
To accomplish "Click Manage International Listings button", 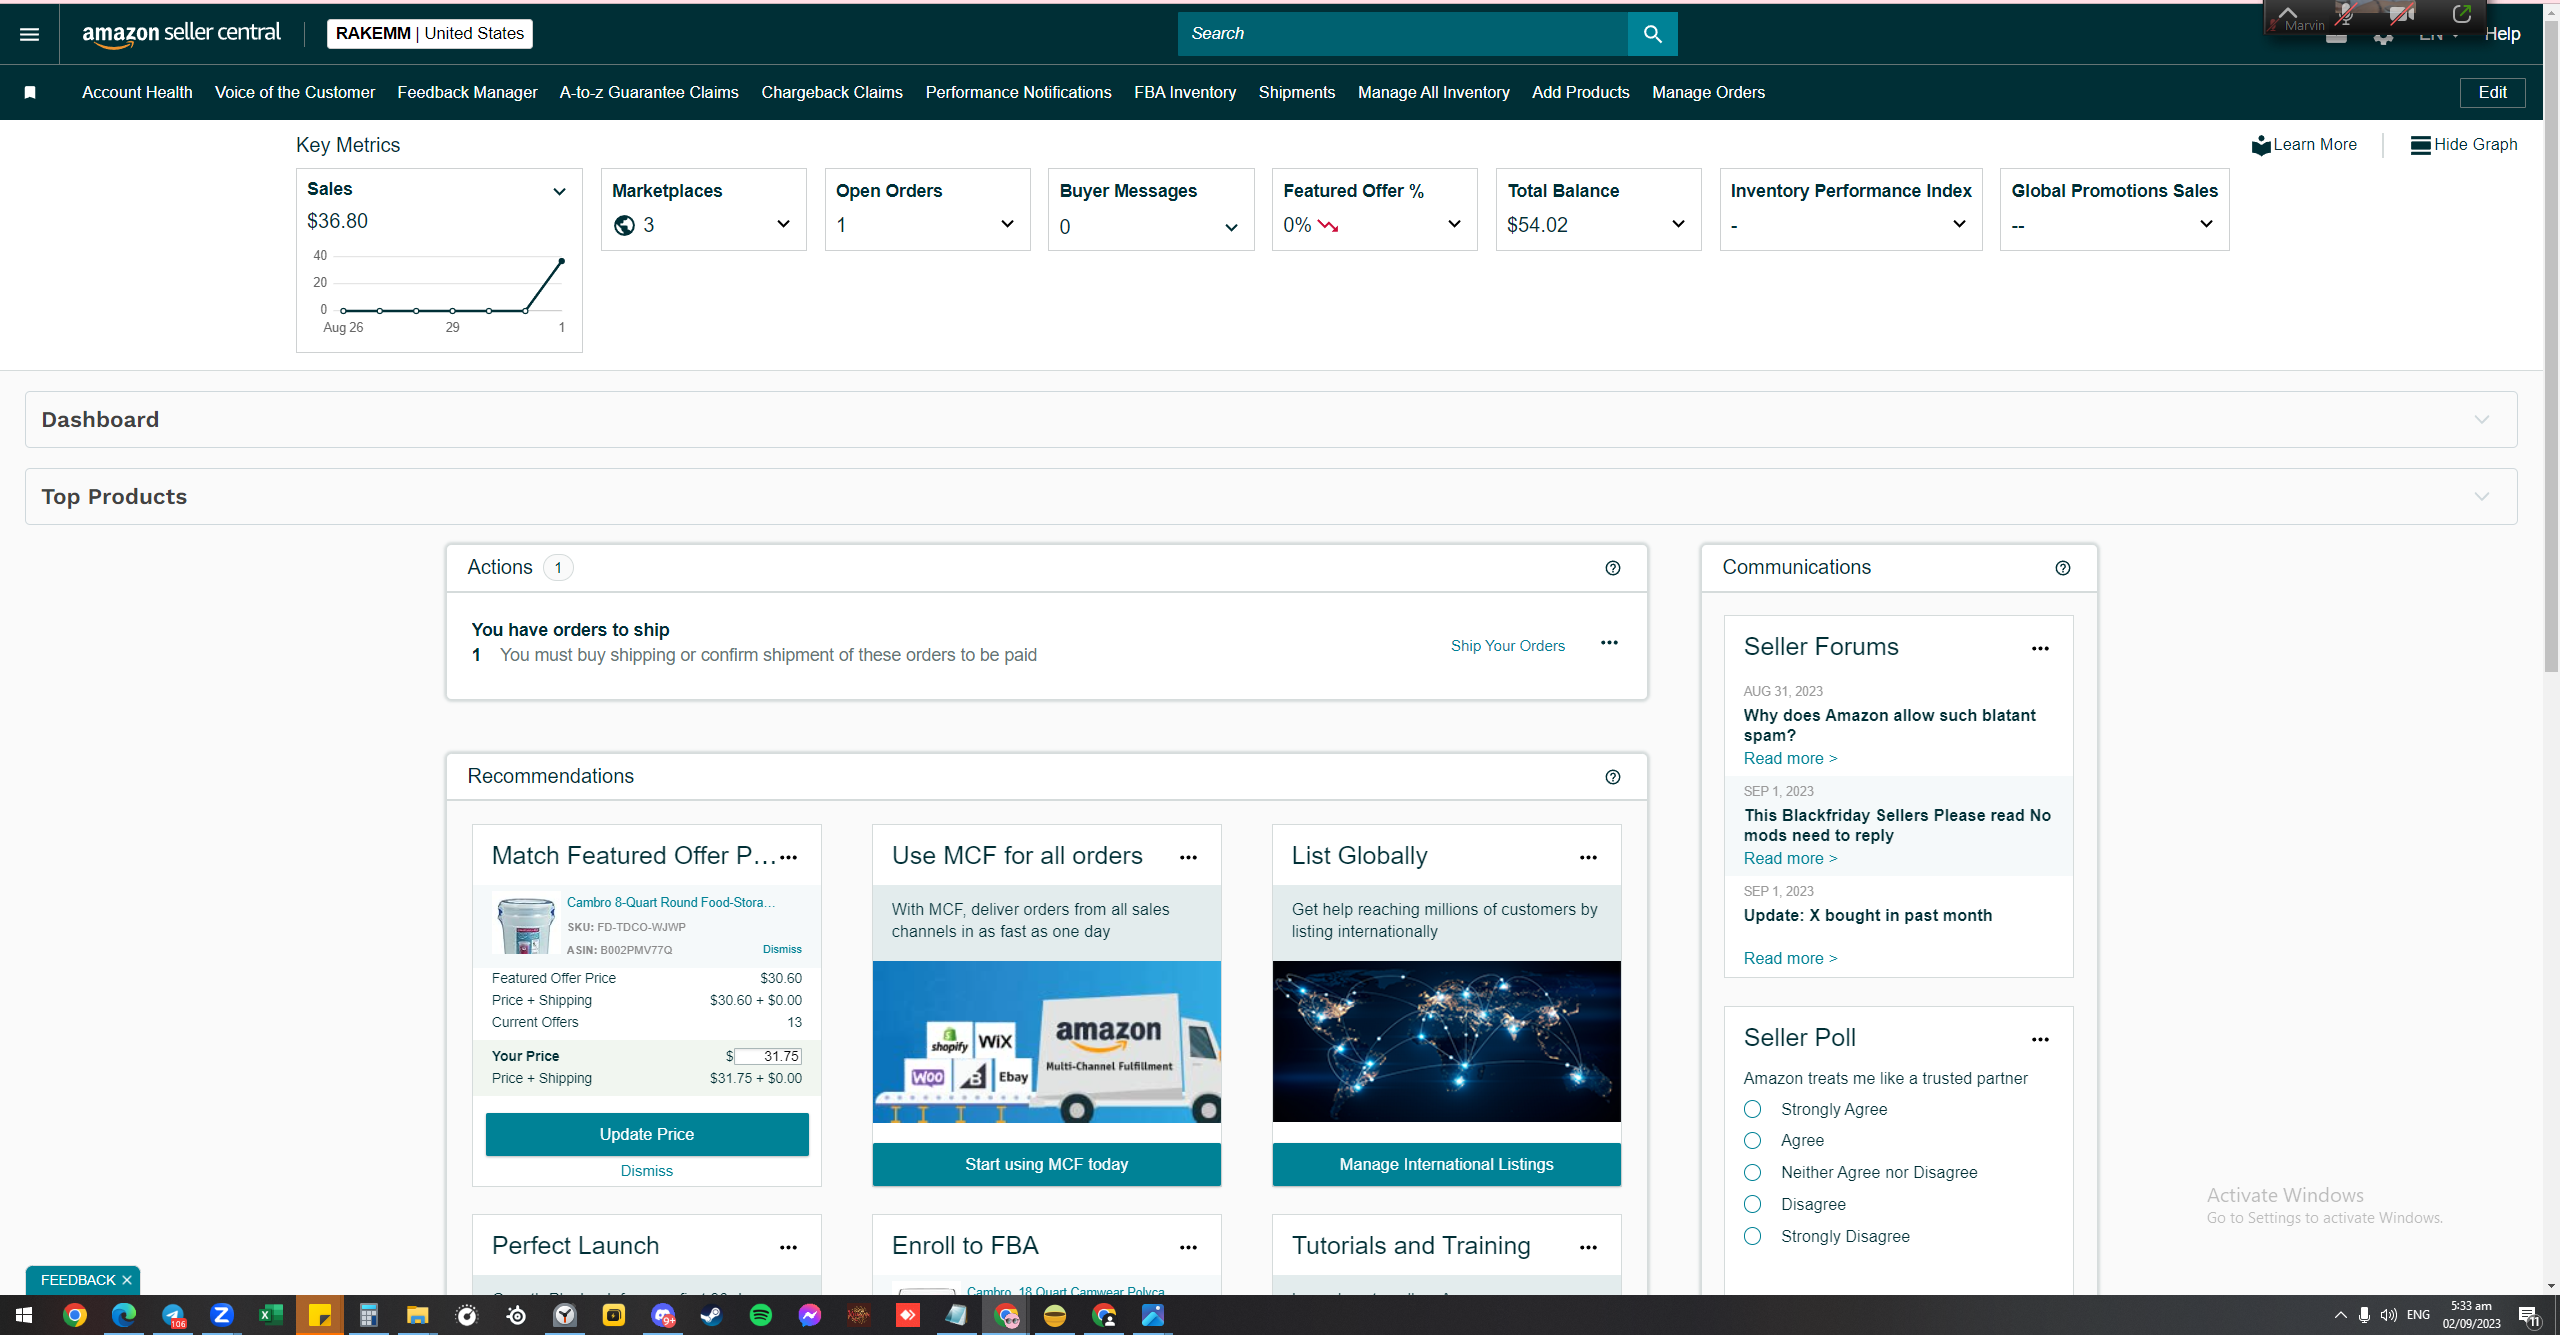I will click(1446, 1164).
